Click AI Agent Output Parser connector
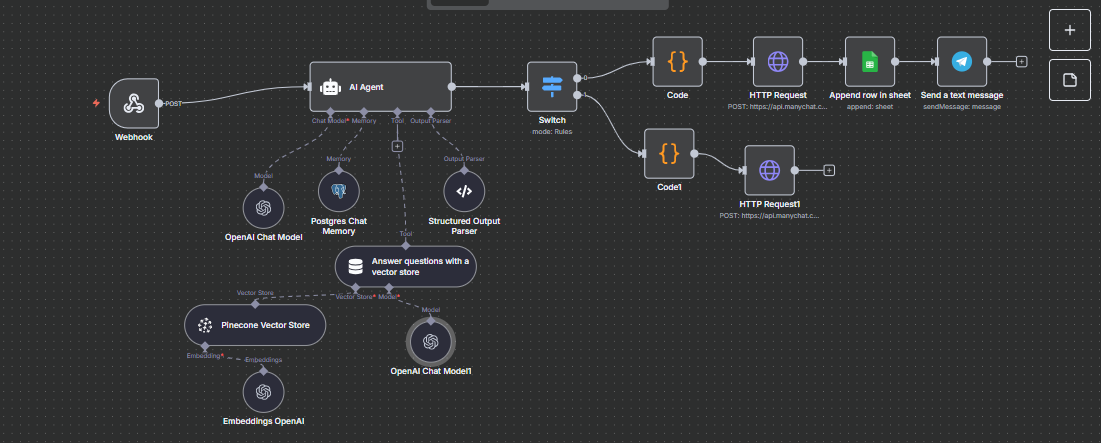This screenshot has height=443, width=1101. [431, 112]
